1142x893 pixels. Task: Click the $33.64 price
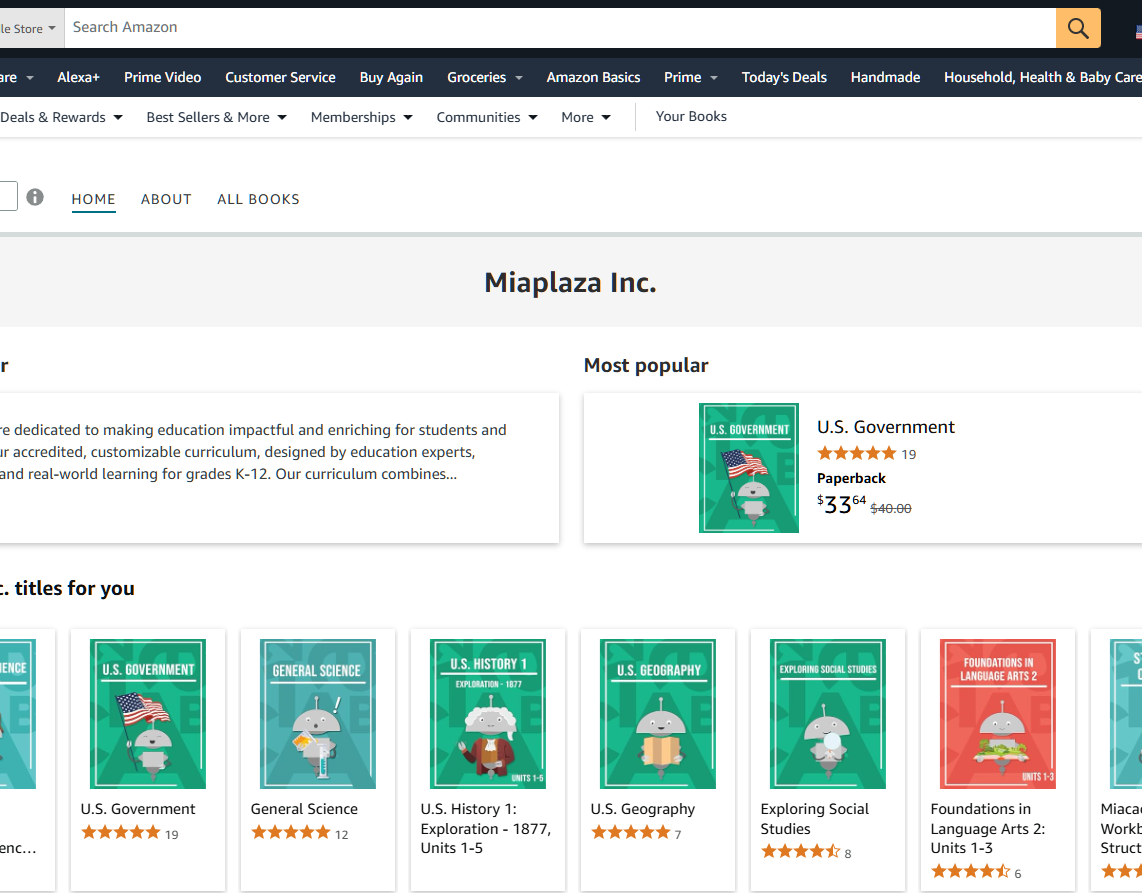(841, 504)
